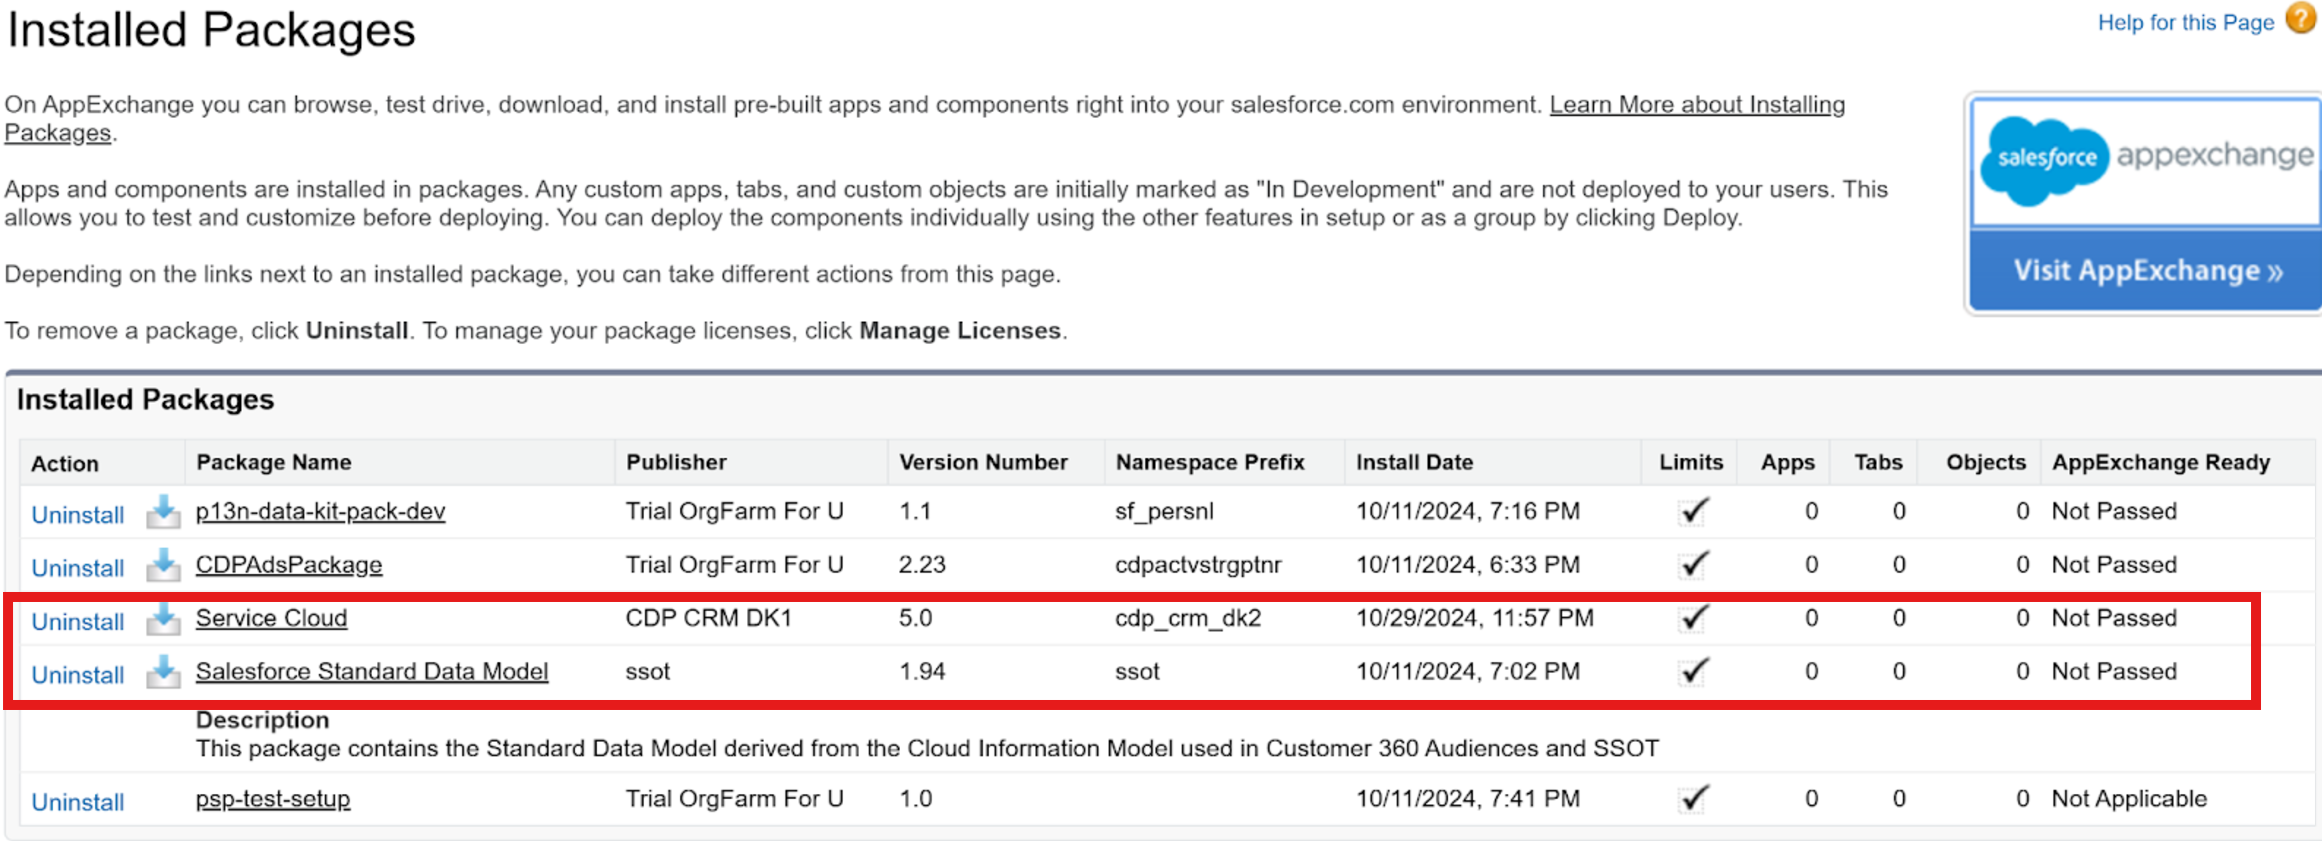Click the Package Name column header
The image size is (2322, 842).
click(274, 463)
